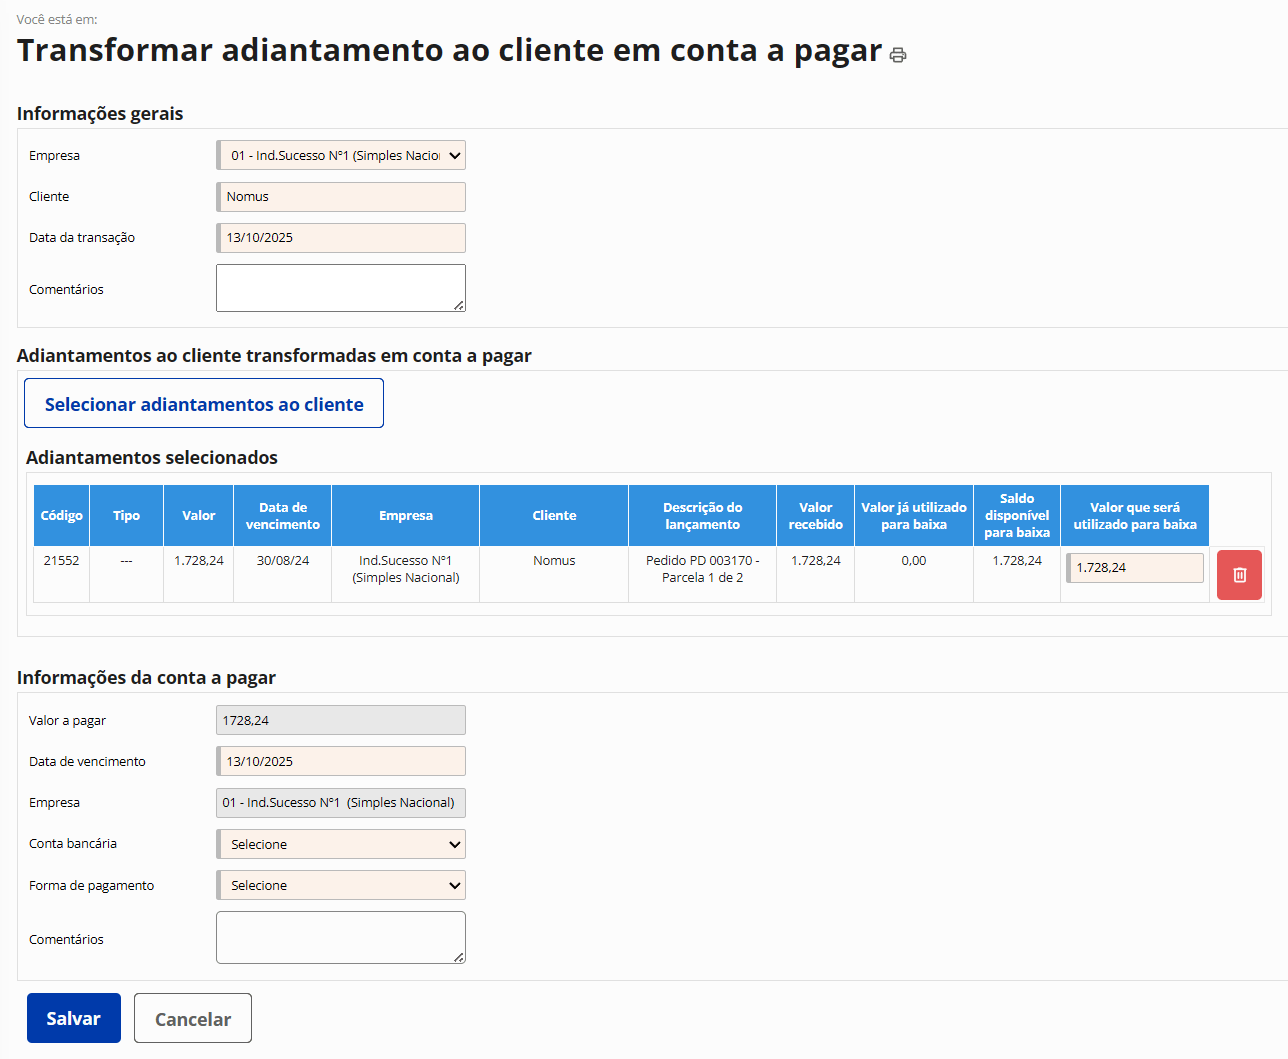Viewport: 1288px width, 1059px height.
Task: Click the Saldo disponível para baixa column header
Action: click(x=1017, y=516)
